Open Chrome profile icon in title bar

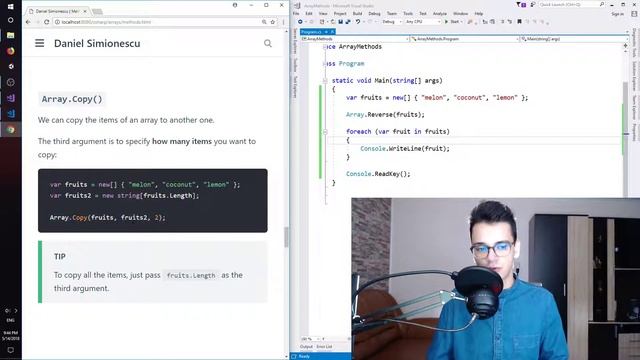pyautogui.click(x=235, y=5)
